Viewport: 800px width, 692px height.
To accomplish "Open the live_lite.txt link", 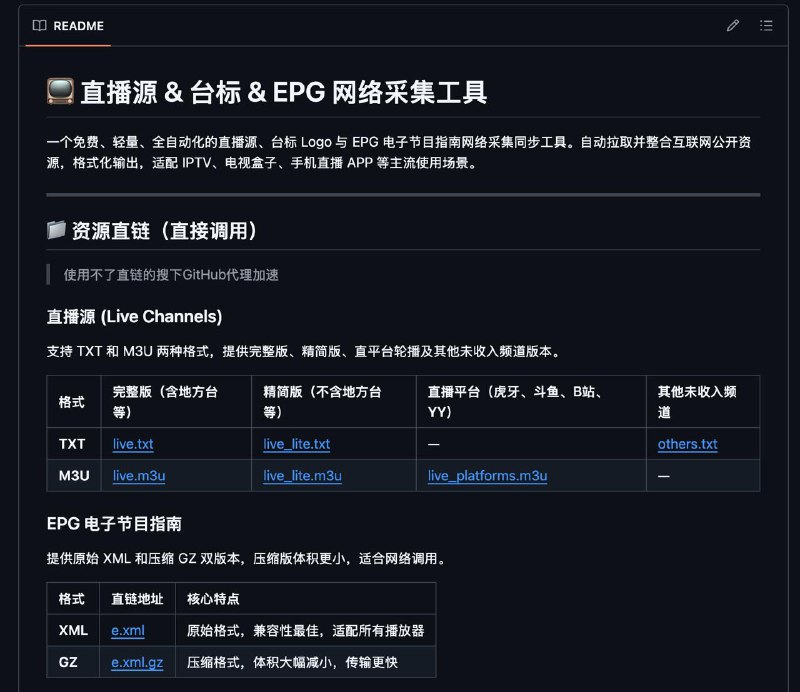I will pos(296,444).
